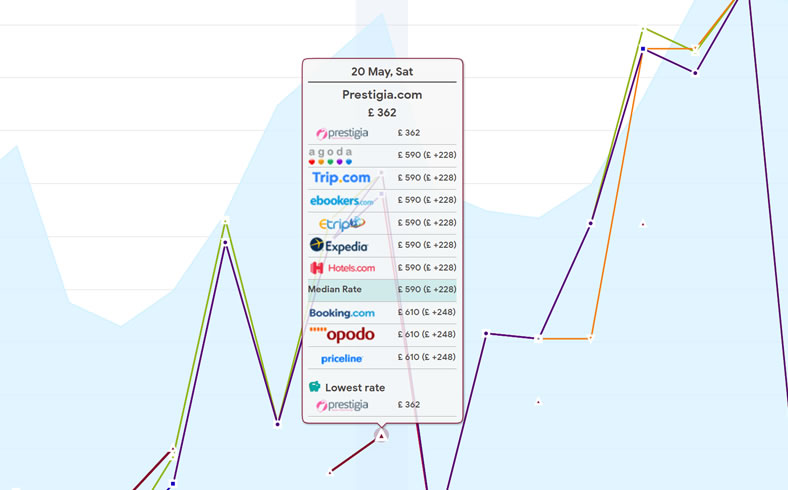Viewport: 788px width, 490px height.
Task: Click the Booking.com price '£ 610 (£ +248)'
Action: point(426,312)
